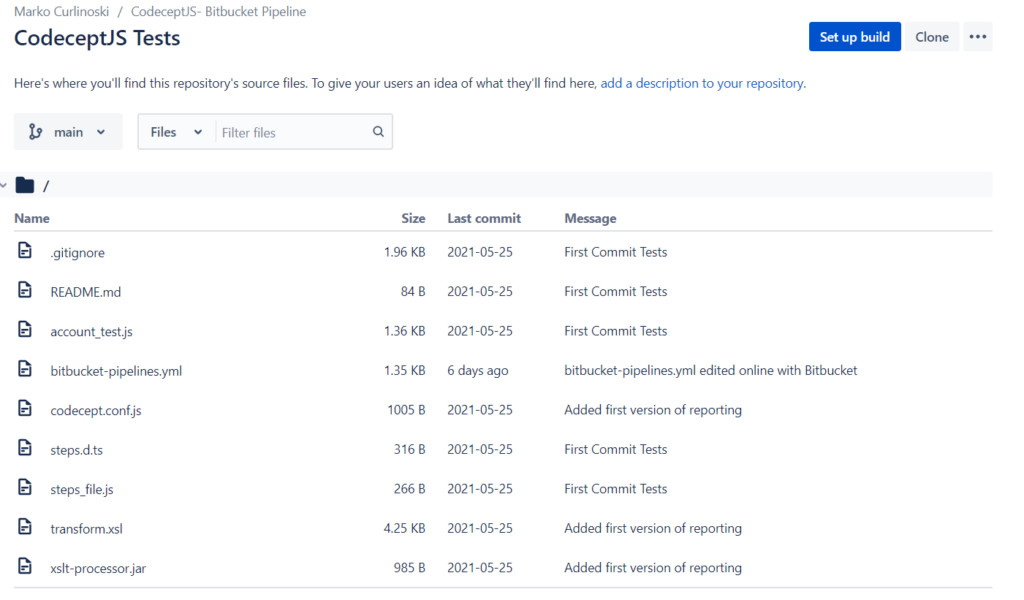Click the bitbucket-pipelines.yml file icon
Image resolution: width=1024 pixels, height=600 pixels.
point(25,369)
